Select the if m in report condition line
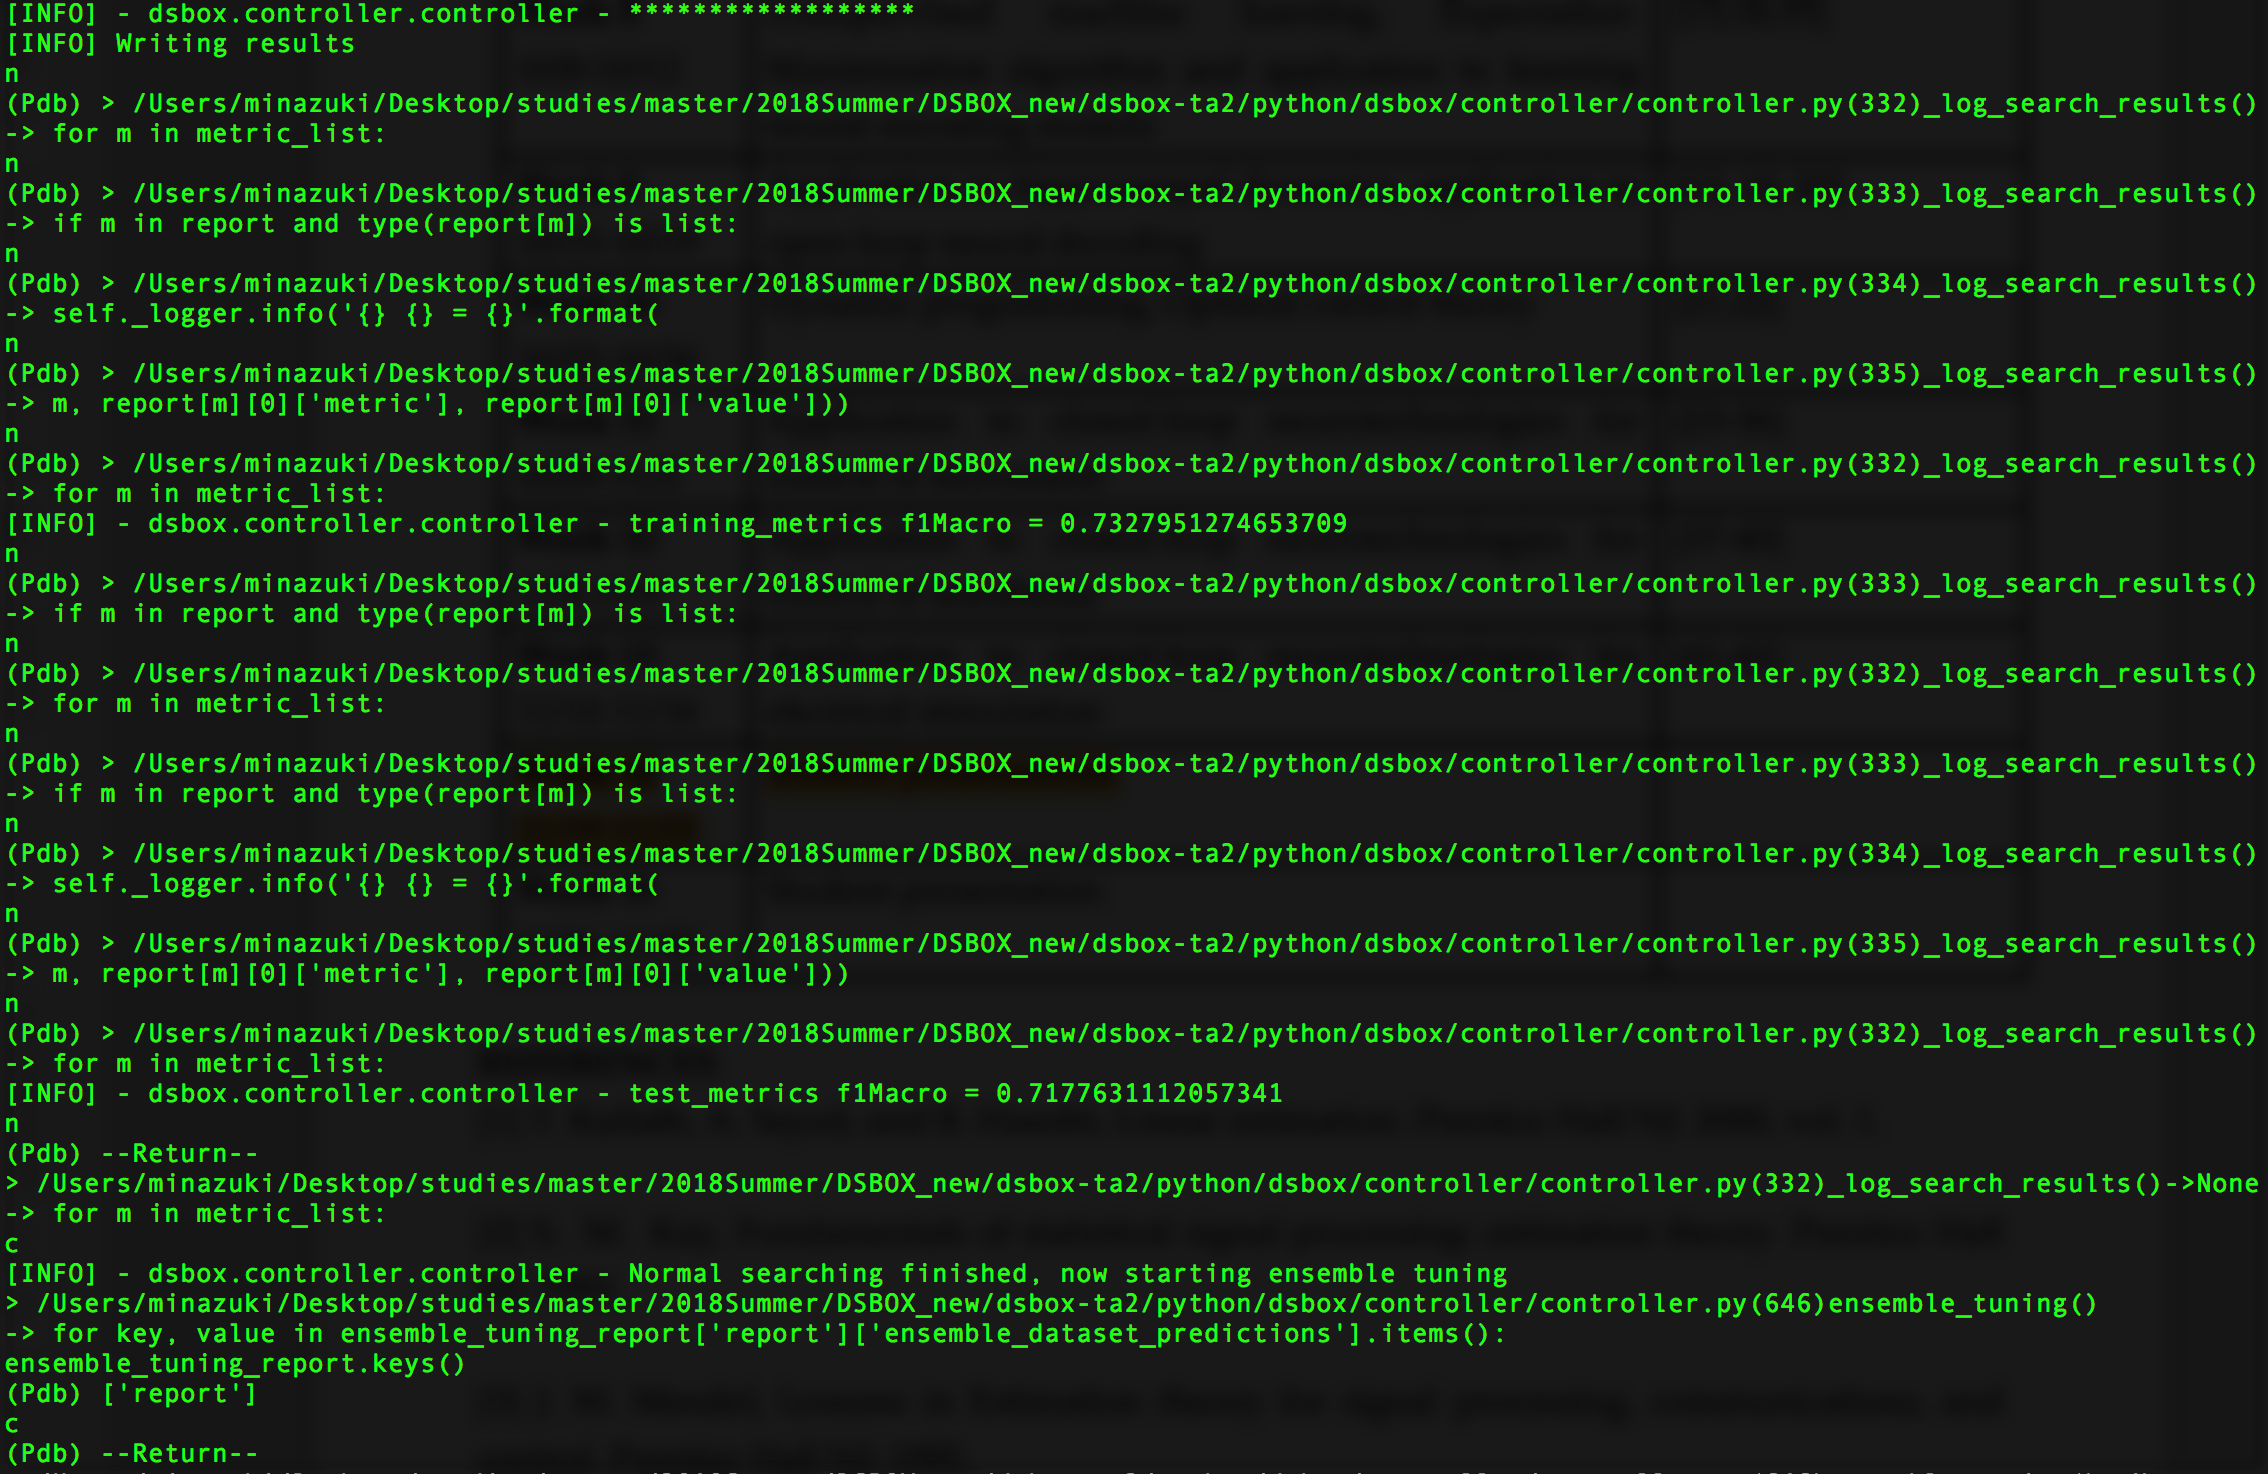 pyautogui.click(x=370, y=223)
